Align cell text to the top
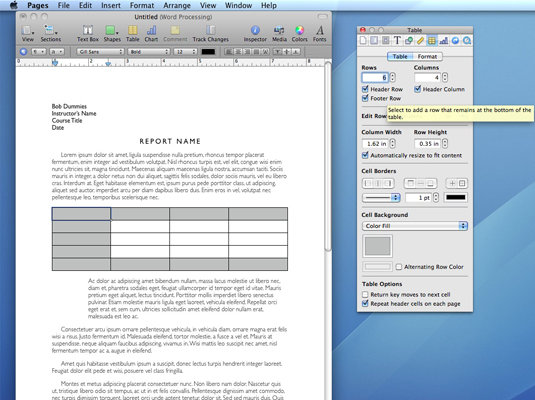This screenshot has width=535, height=400. (278, 52)
